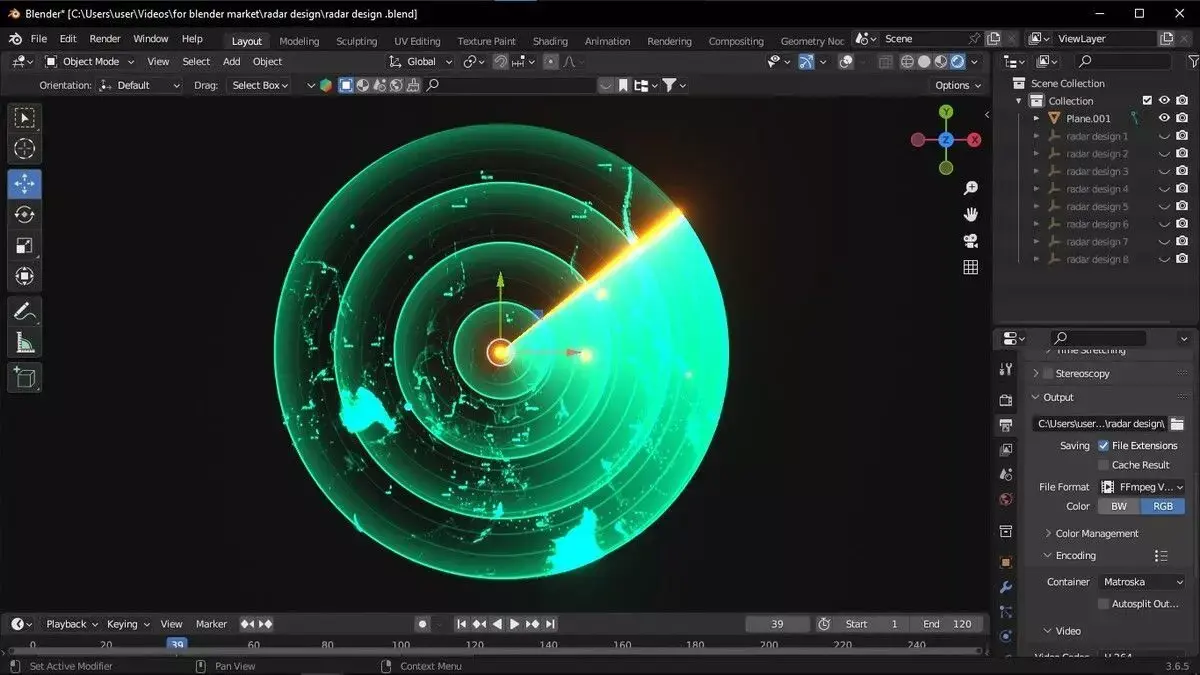This screenshot has width=1200, height=675.
Task: Open the Modifiers wrench tab
Action: (x=1006, y=587)
